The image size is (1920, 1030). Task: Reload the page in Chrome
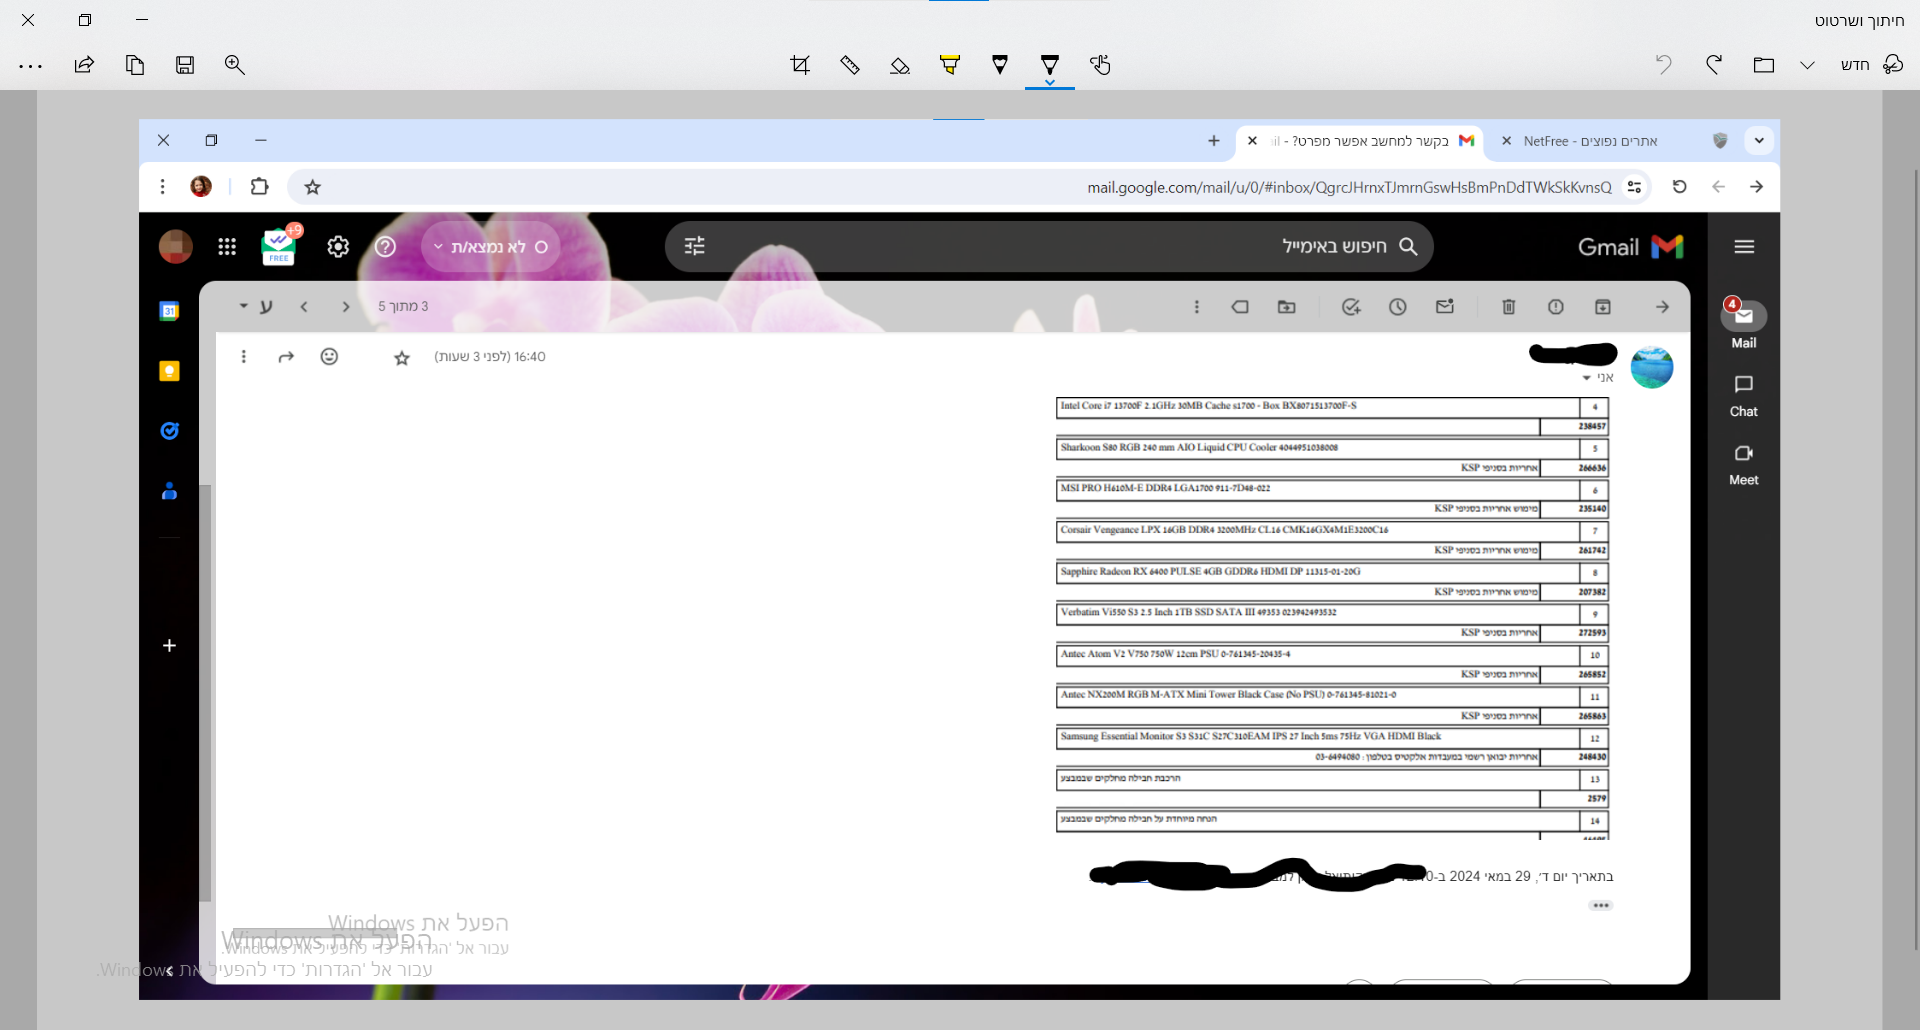pyautogui.click(x=1680, y=187)
